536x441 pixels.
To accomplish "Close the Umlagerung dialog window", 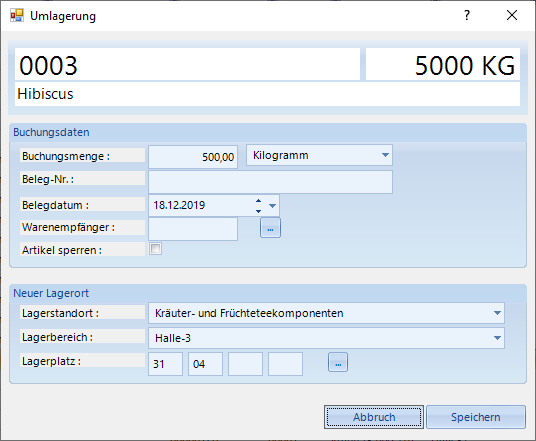I will [512, 15].
